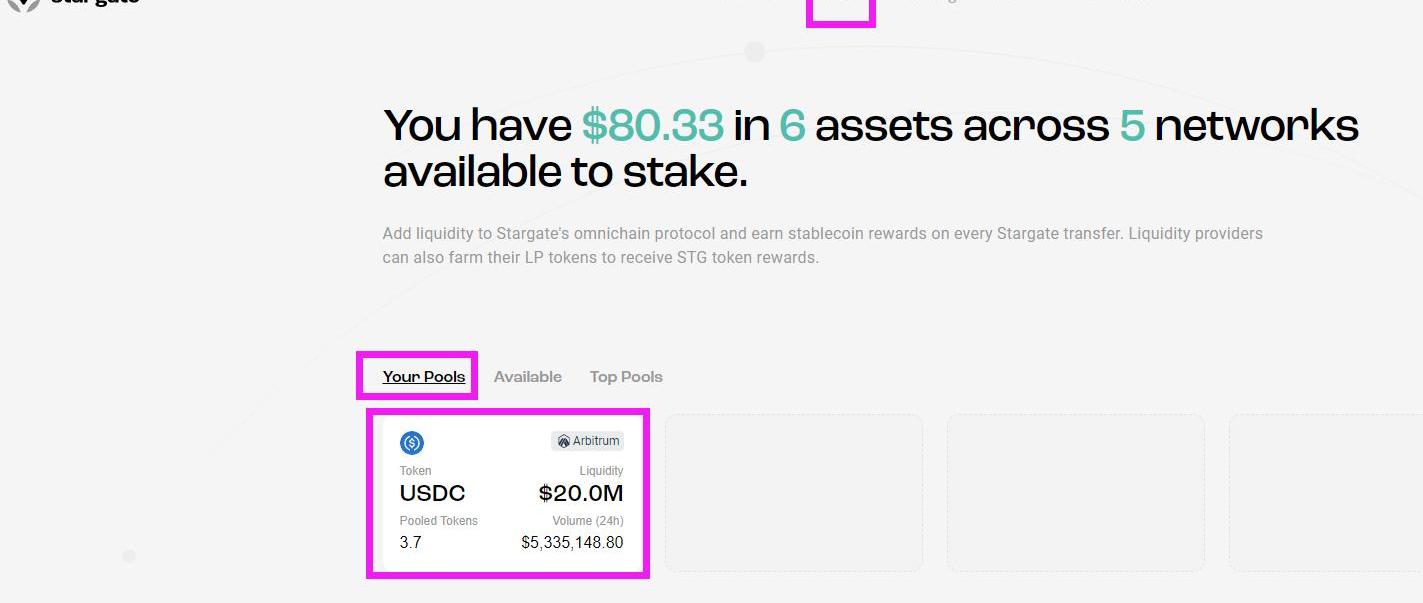Viewport: 1423px width, 603px height.
Task: Click the Stargate logo icon
Action: pos(24,4)
